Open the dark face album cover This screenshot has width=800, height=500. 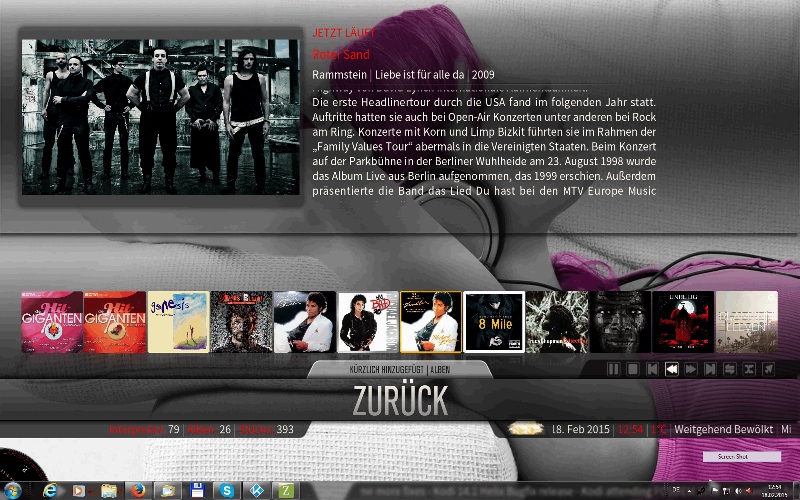pyautogui.click(x=620, y=322)
